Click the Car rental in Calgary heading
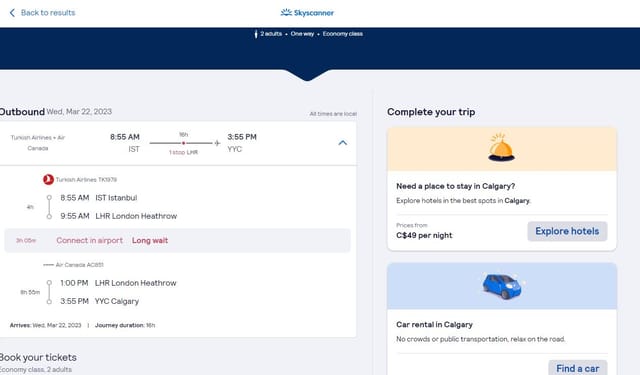The height and width of the screenshot is (375, 640). pyautogui.click(x=434, y=324)
